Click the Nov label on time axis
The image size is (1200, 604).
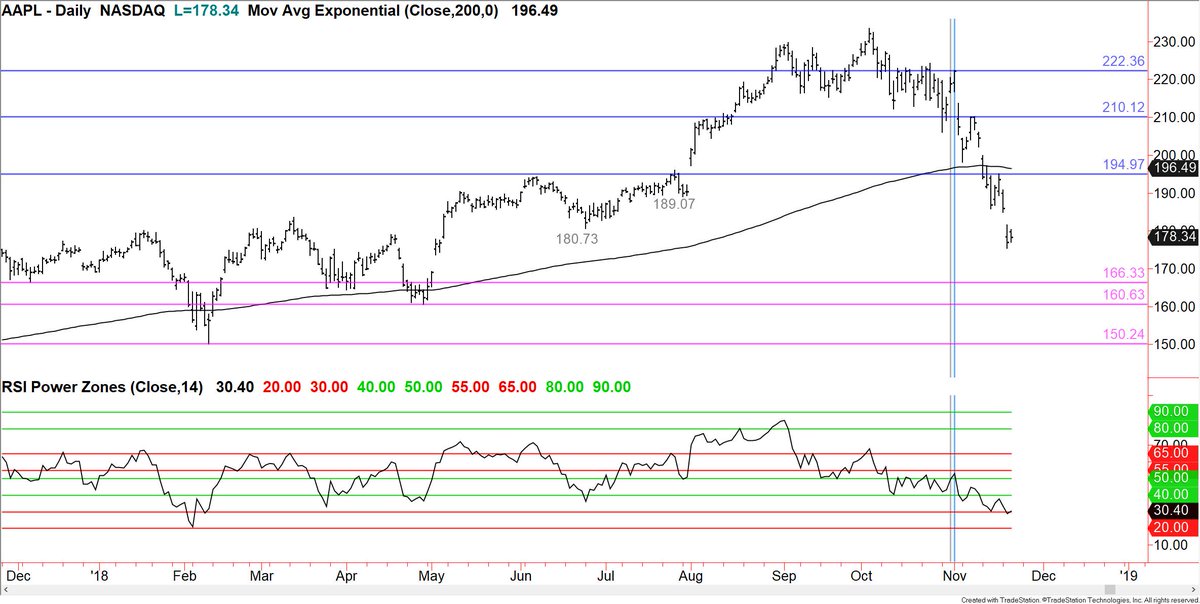point(957,576)
